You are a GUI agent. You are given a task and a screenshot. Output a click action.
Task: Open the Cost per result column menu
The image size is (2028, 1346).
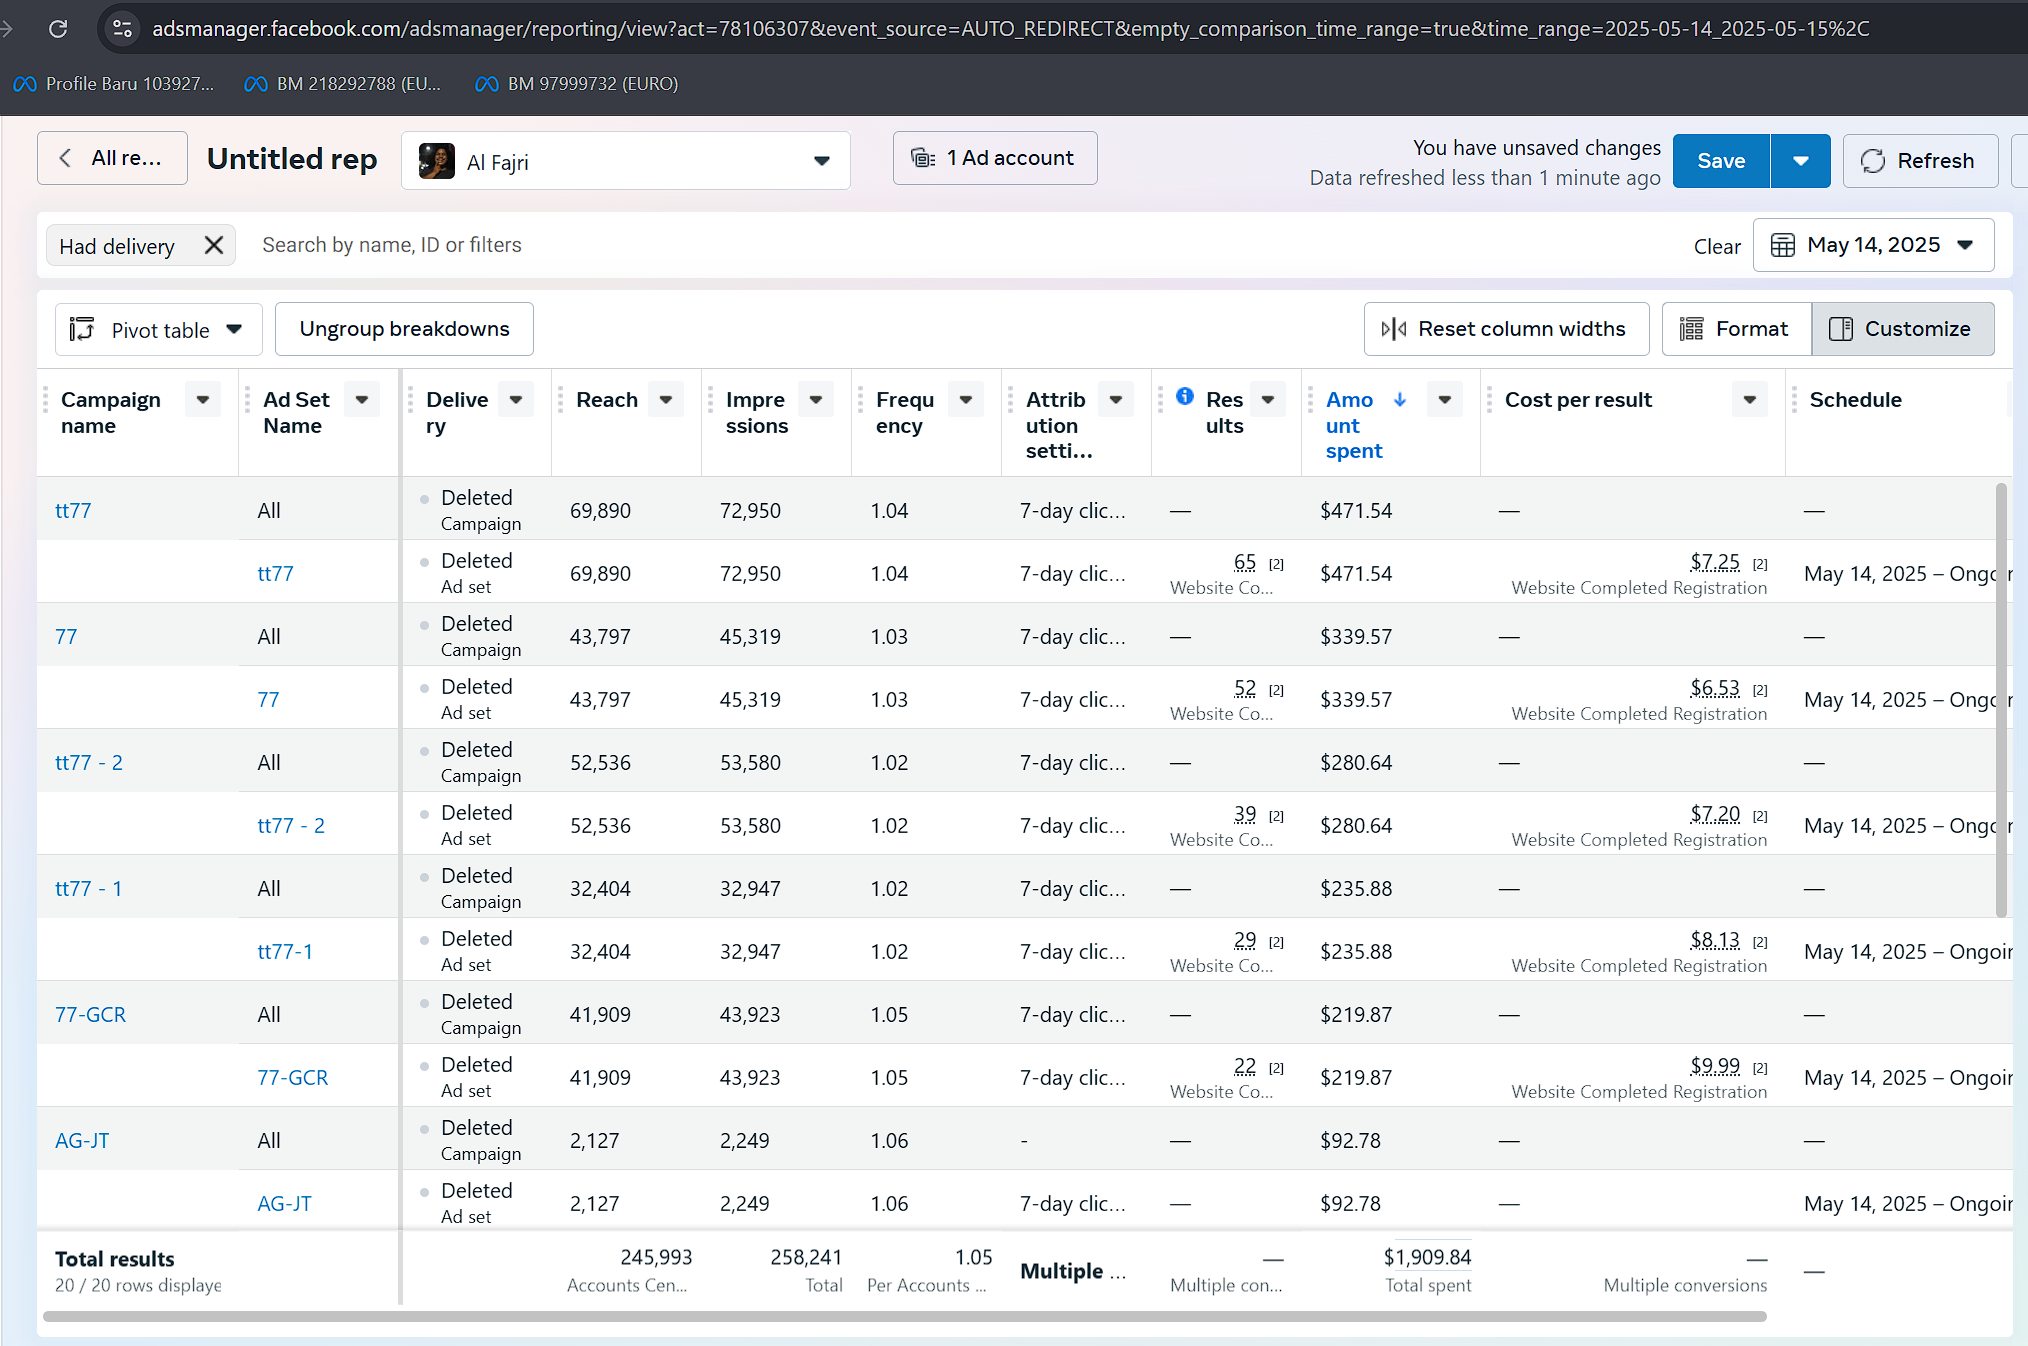click(1749, 399)
